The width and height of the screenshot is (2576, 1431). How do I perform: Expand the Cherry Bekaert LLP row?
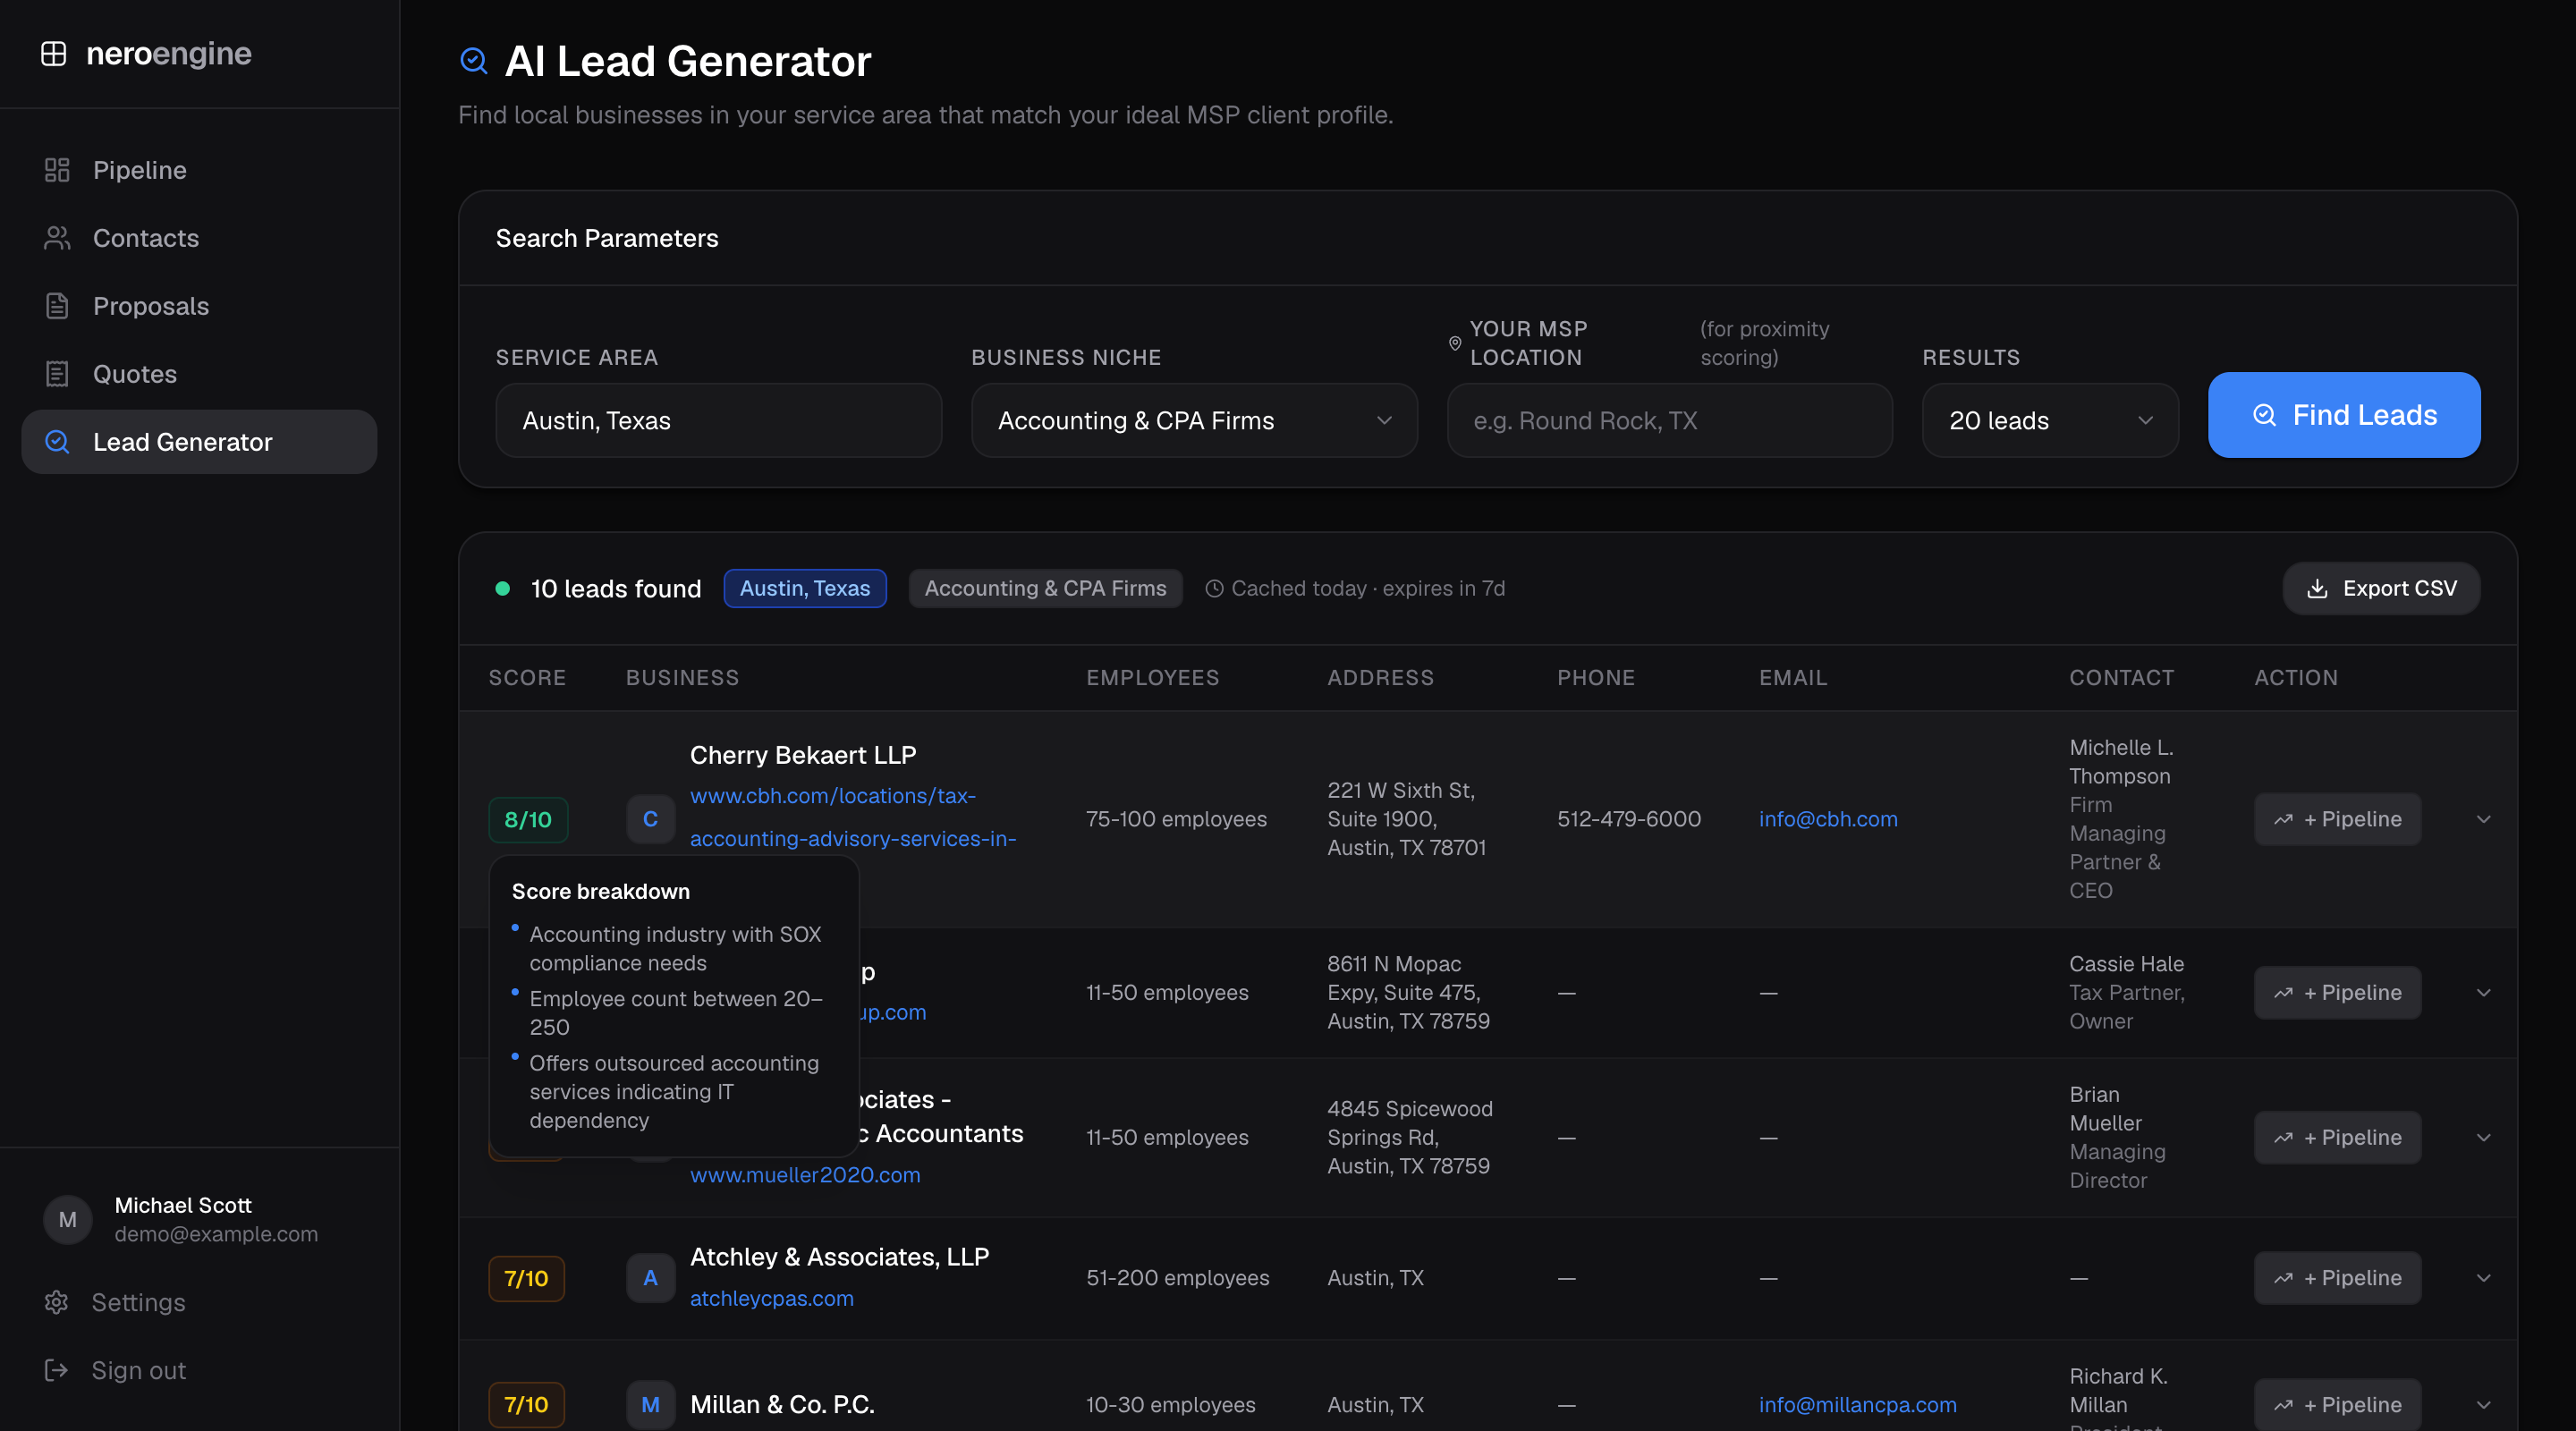coord(2483,819)
